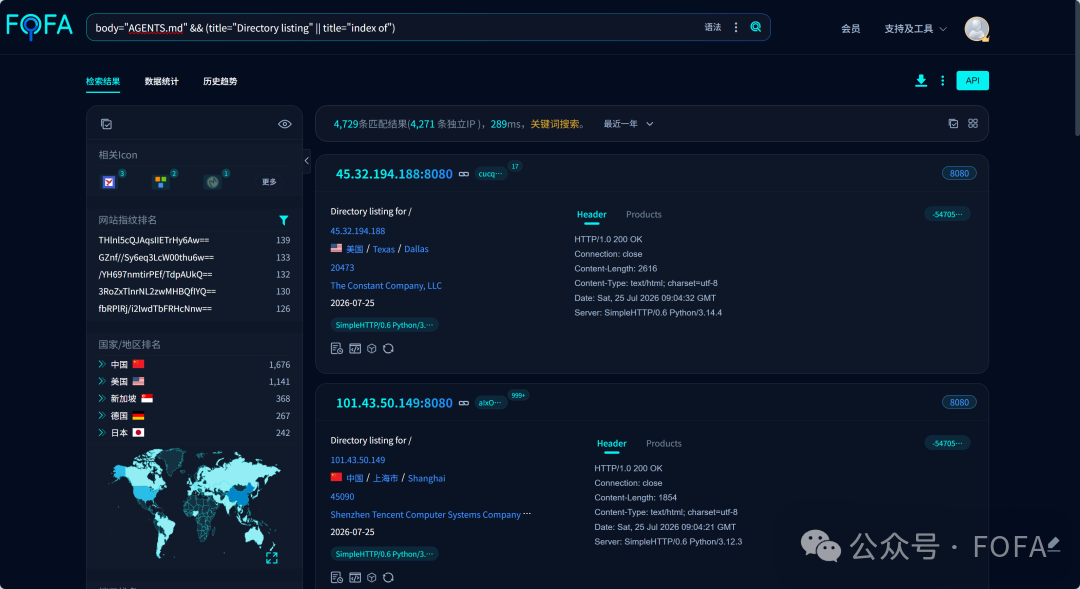Screen dimensions: 1080x589
Task: Open the more options dots beside API
Action: tap(942, 81)
